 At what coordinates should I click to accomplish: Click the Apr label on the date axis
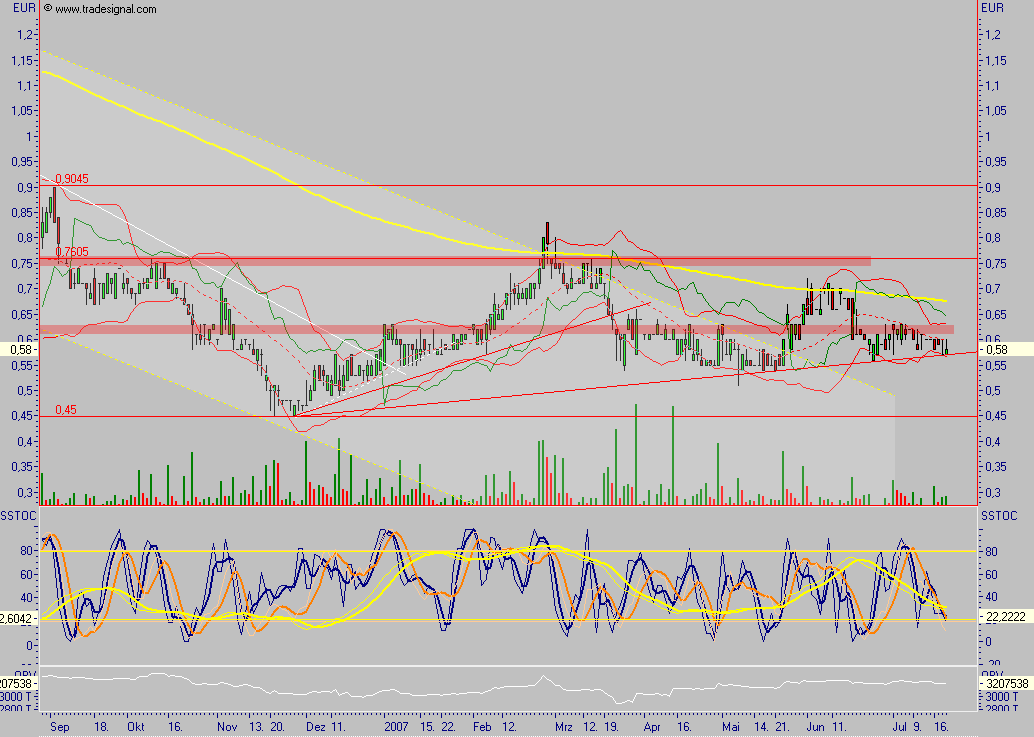pyautogui.click(x=652, y=726)
